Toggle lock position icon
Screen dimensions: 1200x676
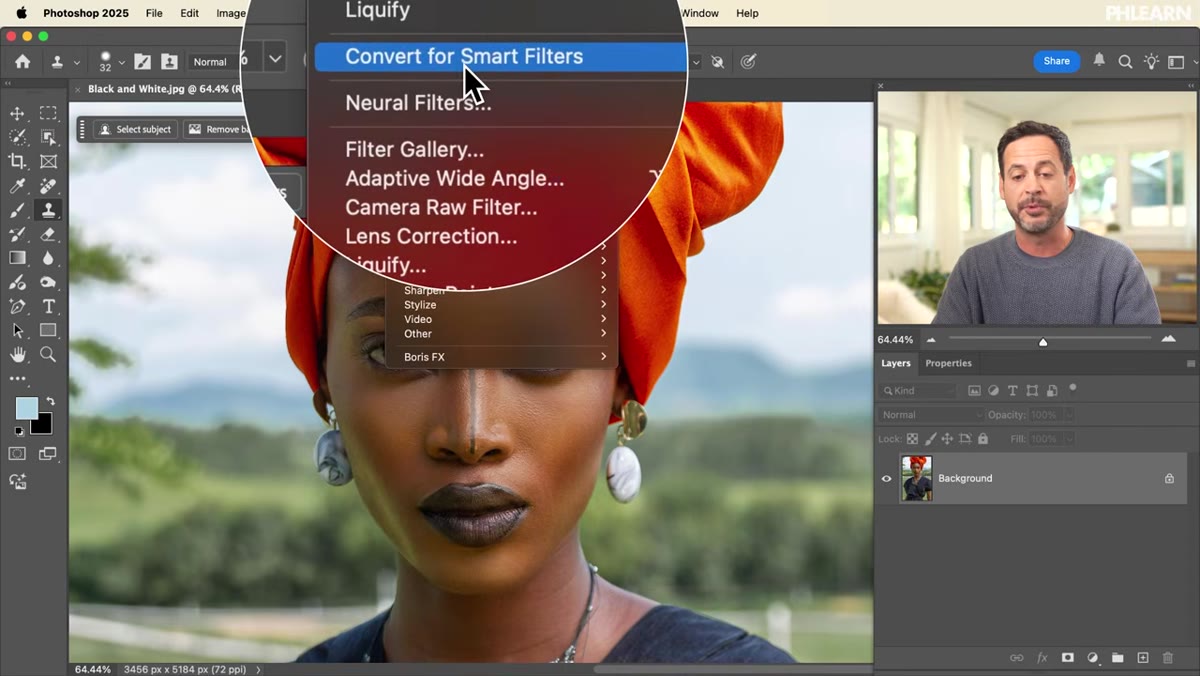pos(947,439)
